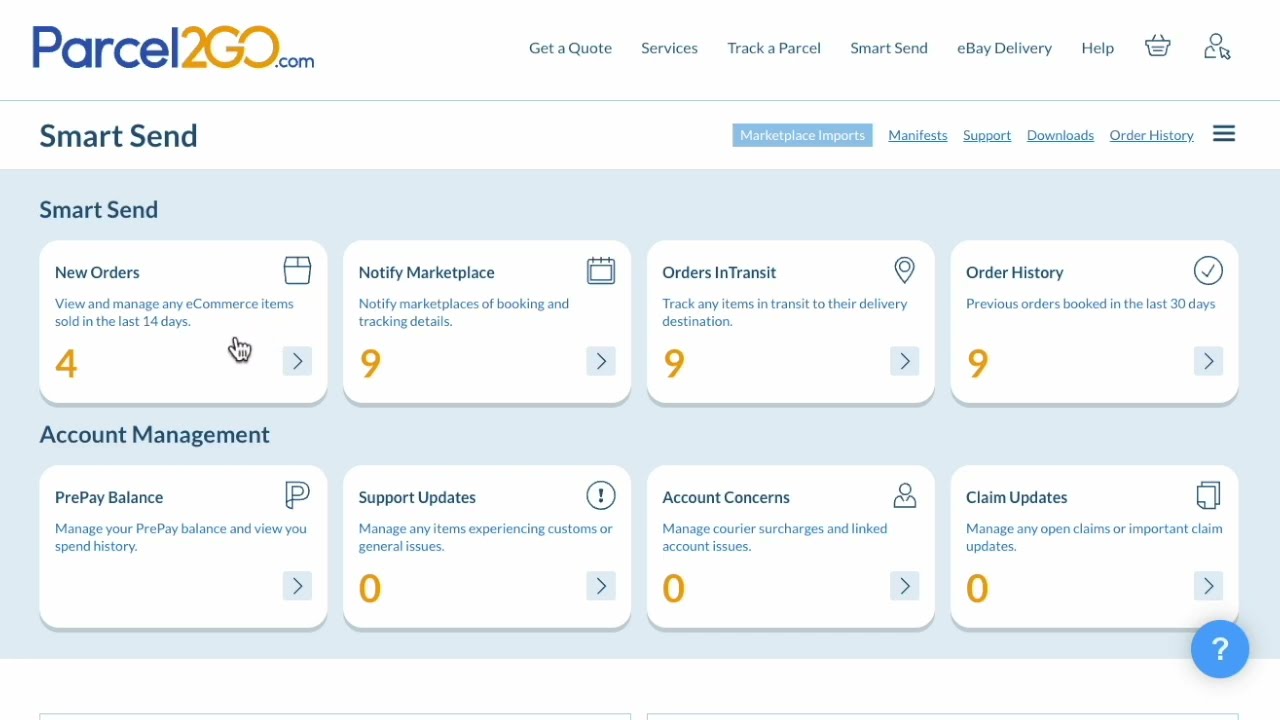Screen dimensions: 1280x720
Task: Go to Track a Parcel
Action: (x=774, y=48)
